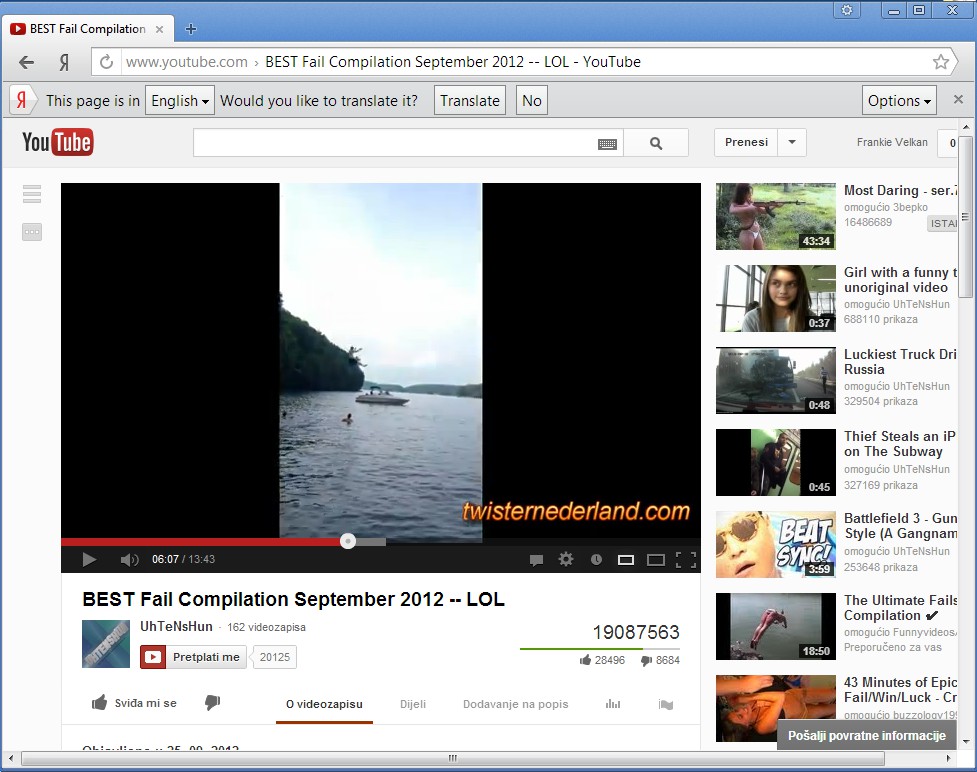Open The Ultimate Fails Compilation title
The width and height of the screenshot is (977, 772).
coord(900,608)
